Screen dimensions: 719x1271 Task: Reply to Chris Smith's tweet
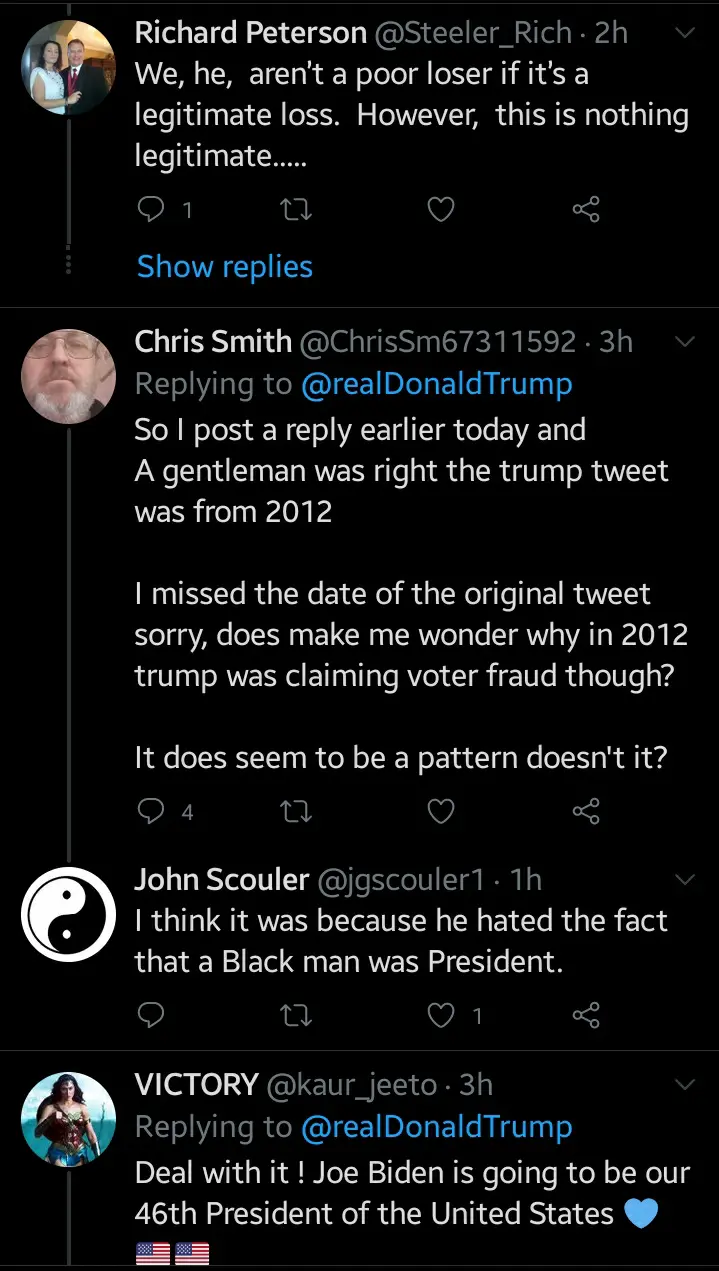150,812
